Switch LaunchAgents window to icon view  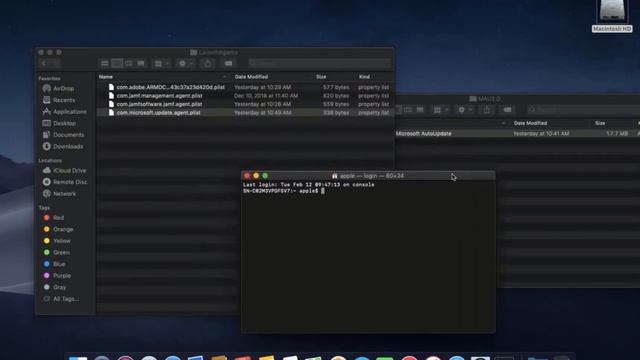point(105,63)
